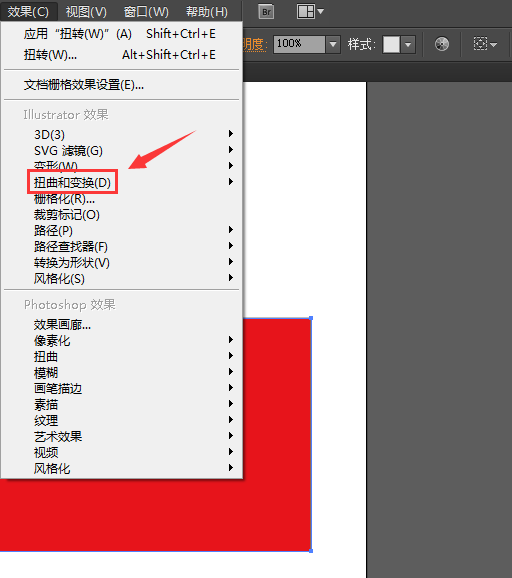512x578 pixels.
Task: Open the 窗口(W) menu
Action: pos(146,11)
